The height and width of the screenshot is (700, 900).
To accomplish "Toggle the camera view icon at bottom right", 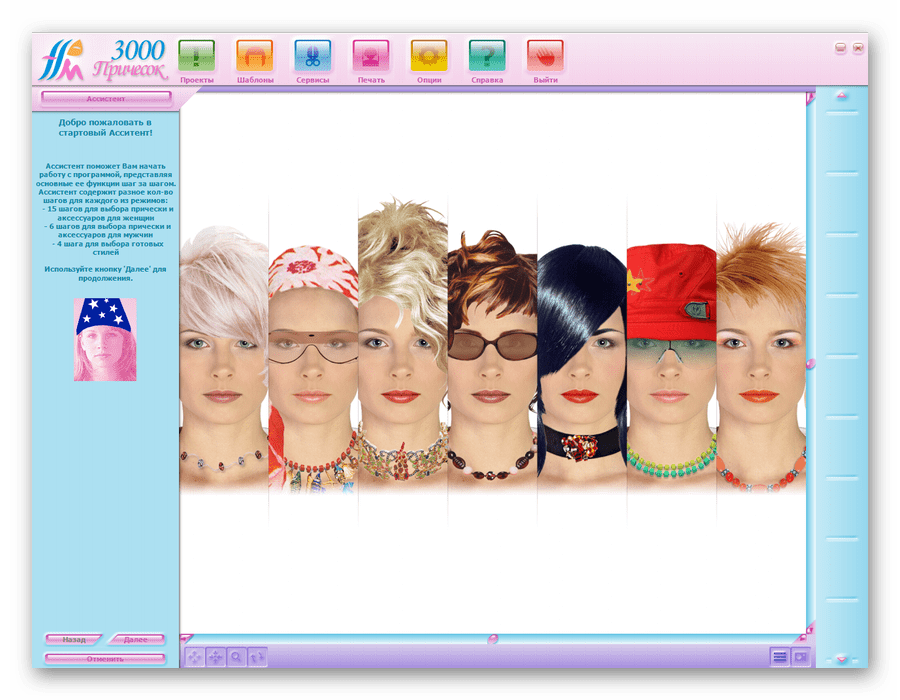I will pos(800,656).
